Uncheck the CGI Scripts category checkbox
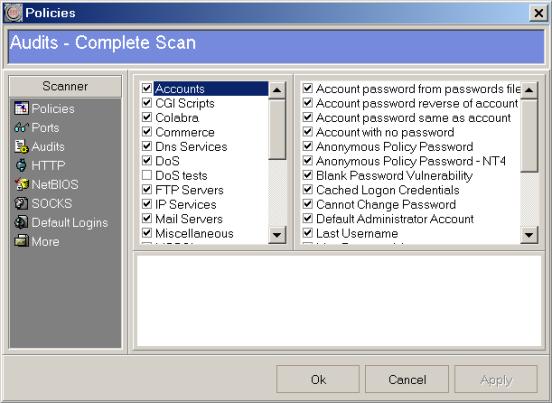Image resolution: width=552 pixels, height=403 pixels. tap(147, 103)
